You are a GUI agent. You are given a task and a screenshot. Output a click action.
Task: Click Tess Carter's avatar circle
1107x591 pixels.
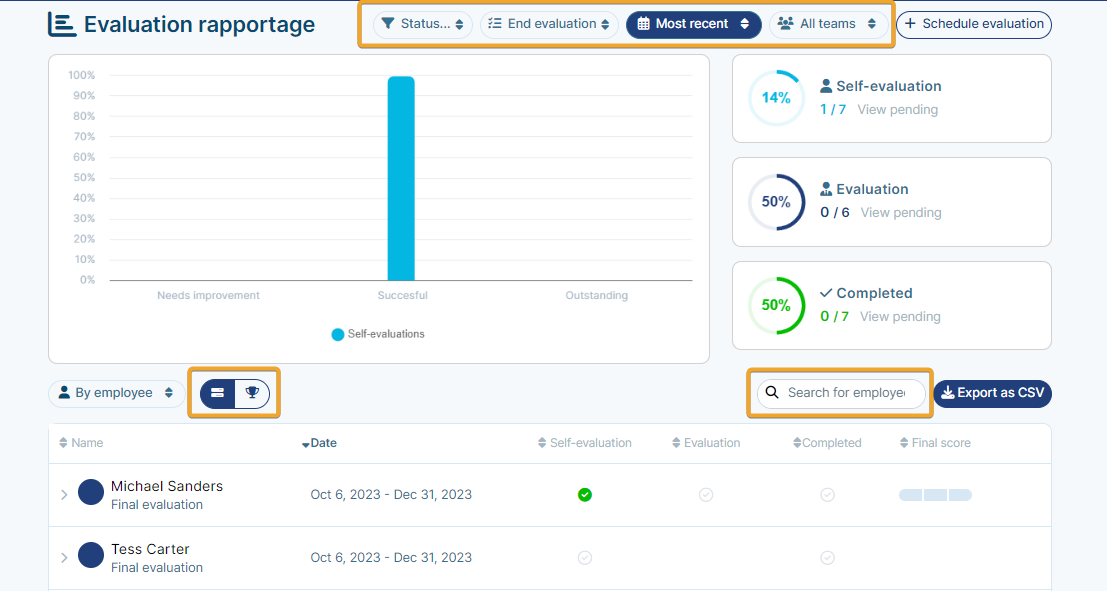90,555
